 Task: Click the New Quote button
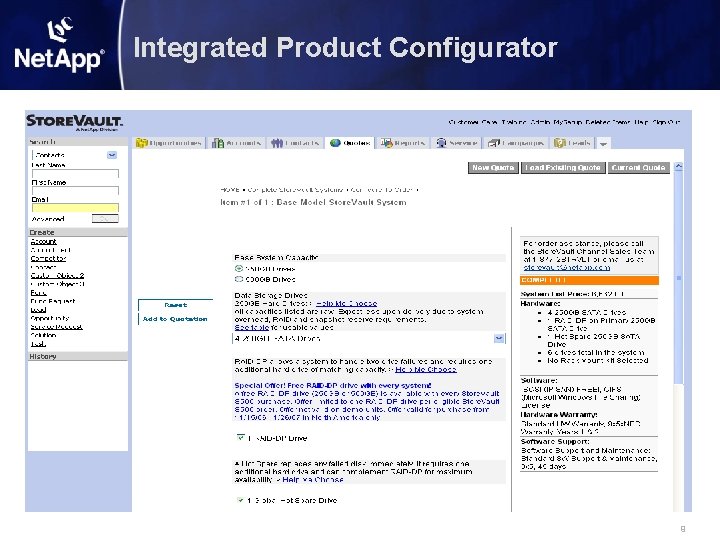click(493, 168)
